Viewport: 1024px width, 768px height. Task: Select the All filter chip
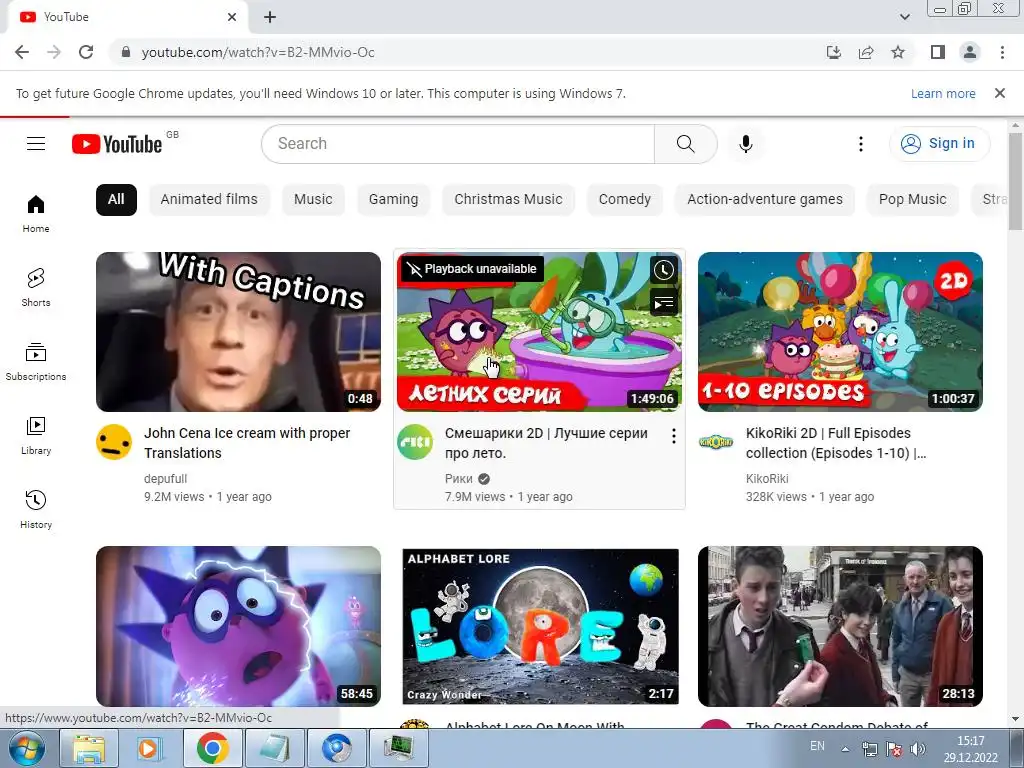click(116, 199)
